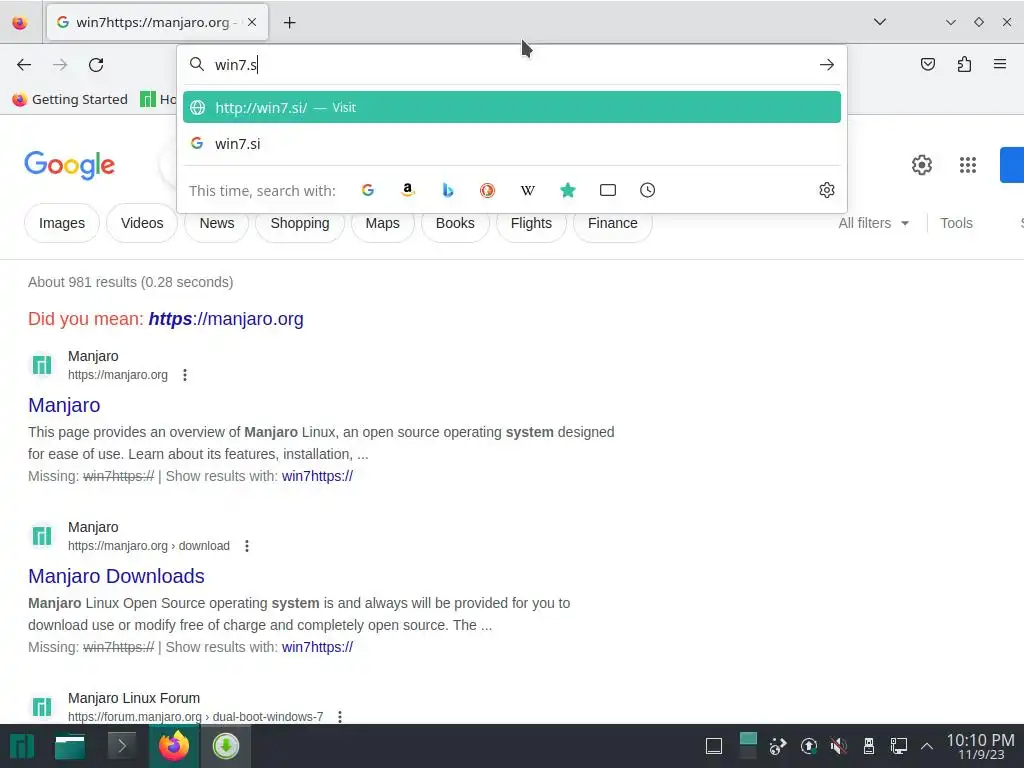The image size is (1024, 768).
Task: Search this time with Bing
Action: pos(447,190)
